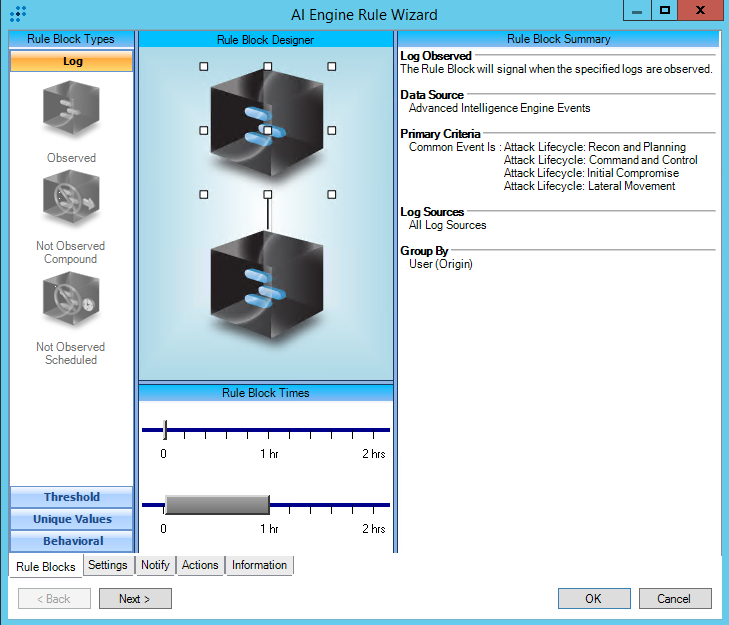The height and width of the screenshot is (625, 729).
Task: Click the top rule block cube in designer
Action: pos(267,129)
